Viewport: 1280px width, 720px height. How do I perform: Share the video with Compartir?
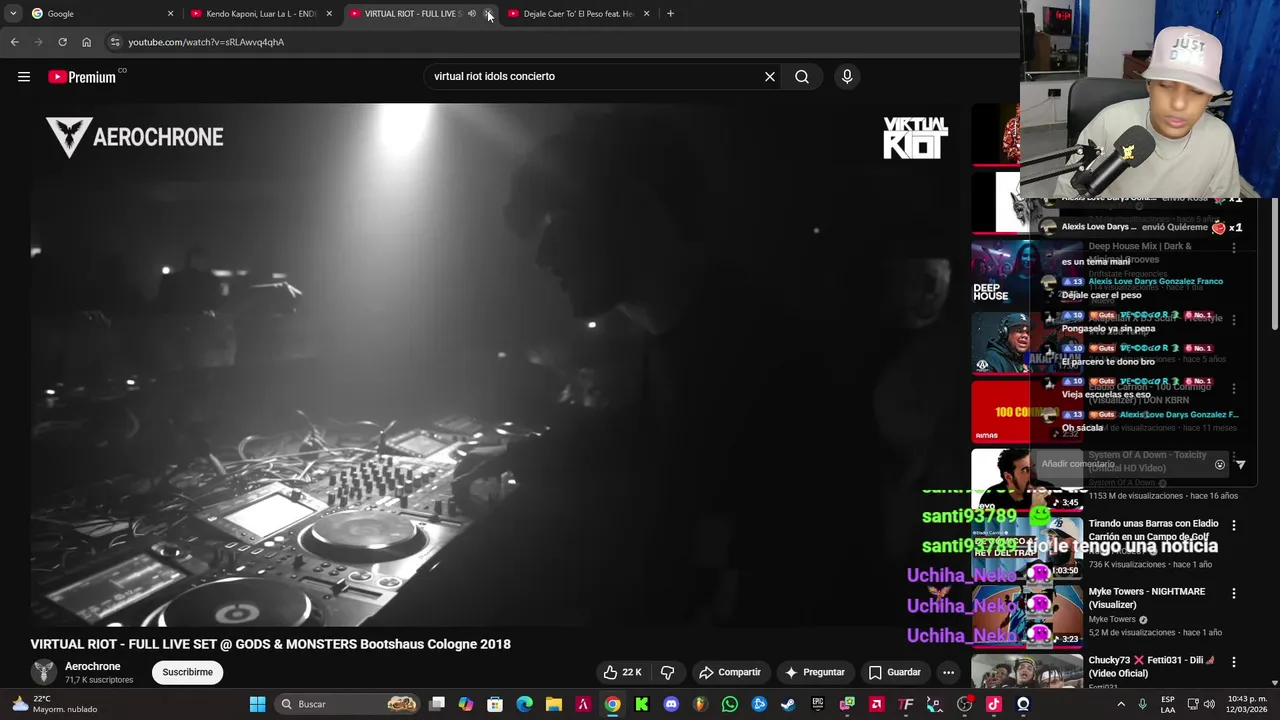[x=730, y=672]
